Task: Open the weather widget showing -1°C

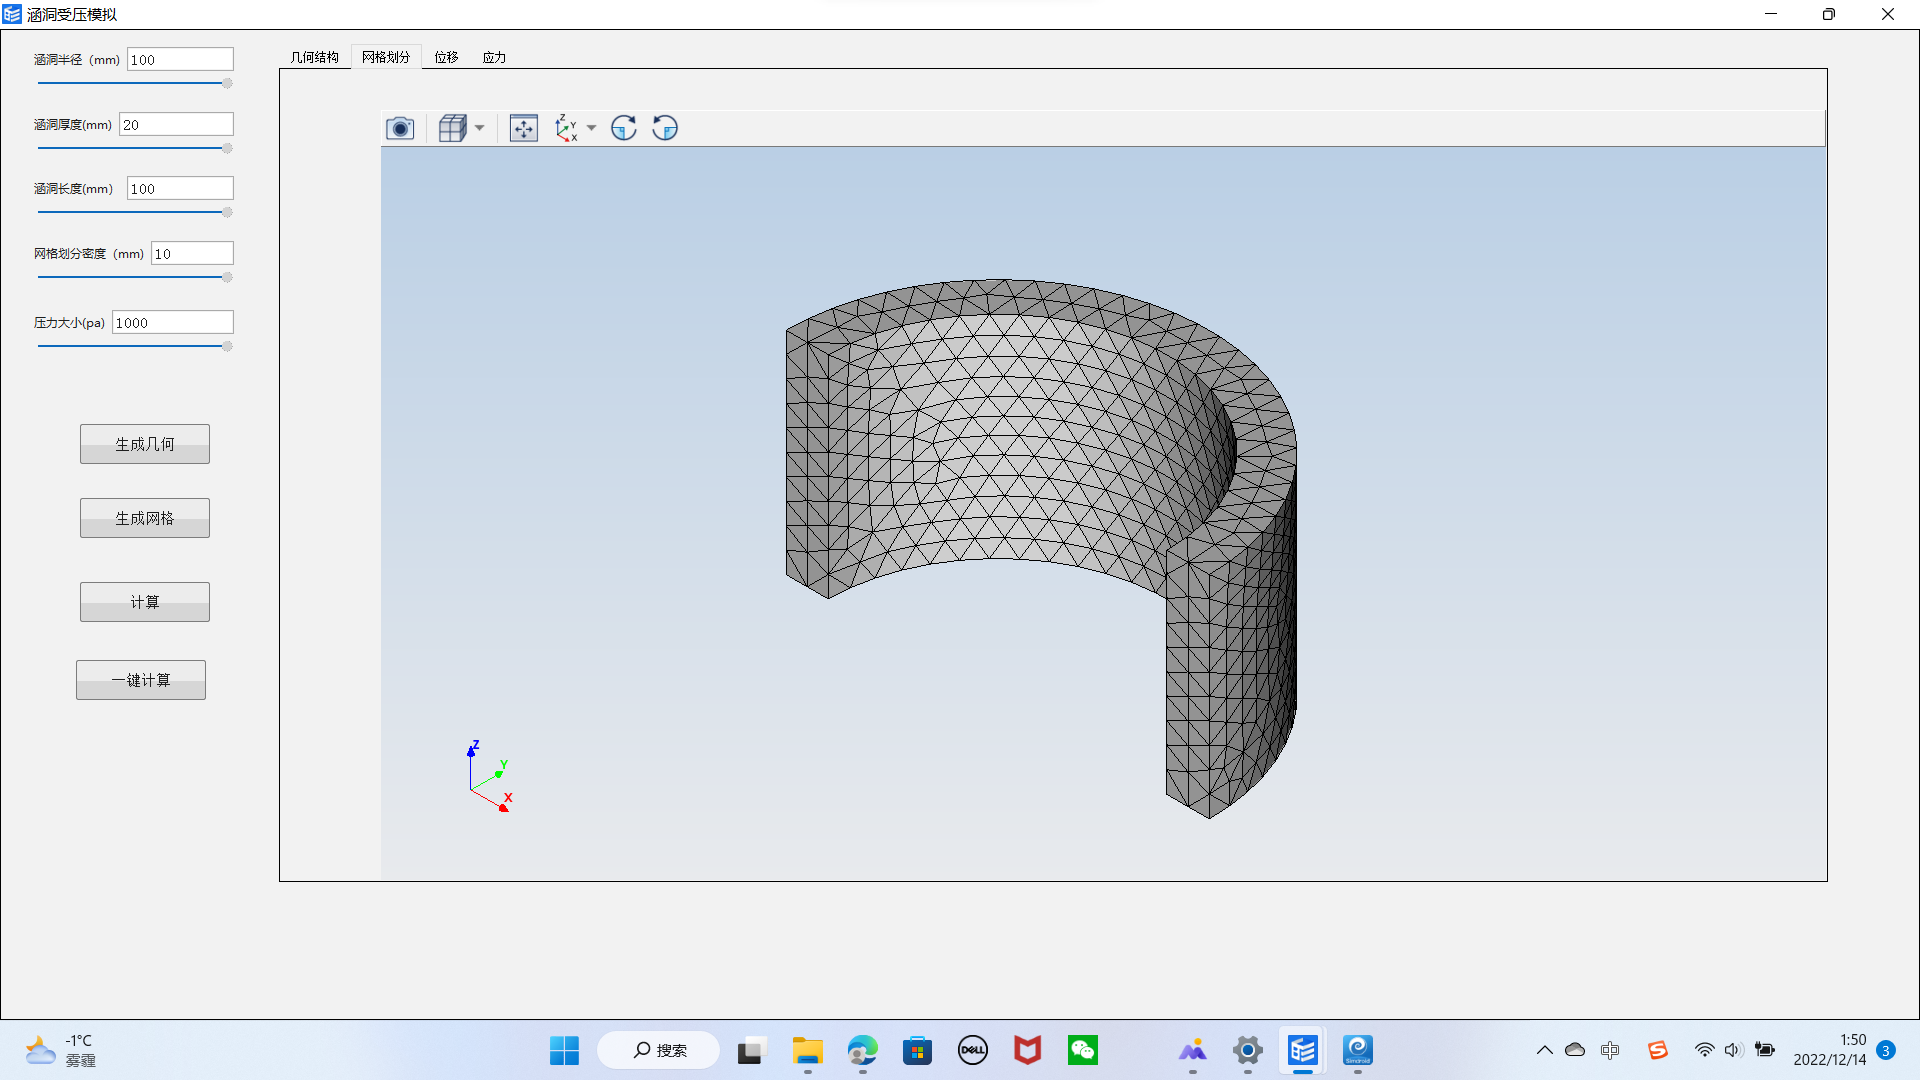Action: (x=60, y=1050)
